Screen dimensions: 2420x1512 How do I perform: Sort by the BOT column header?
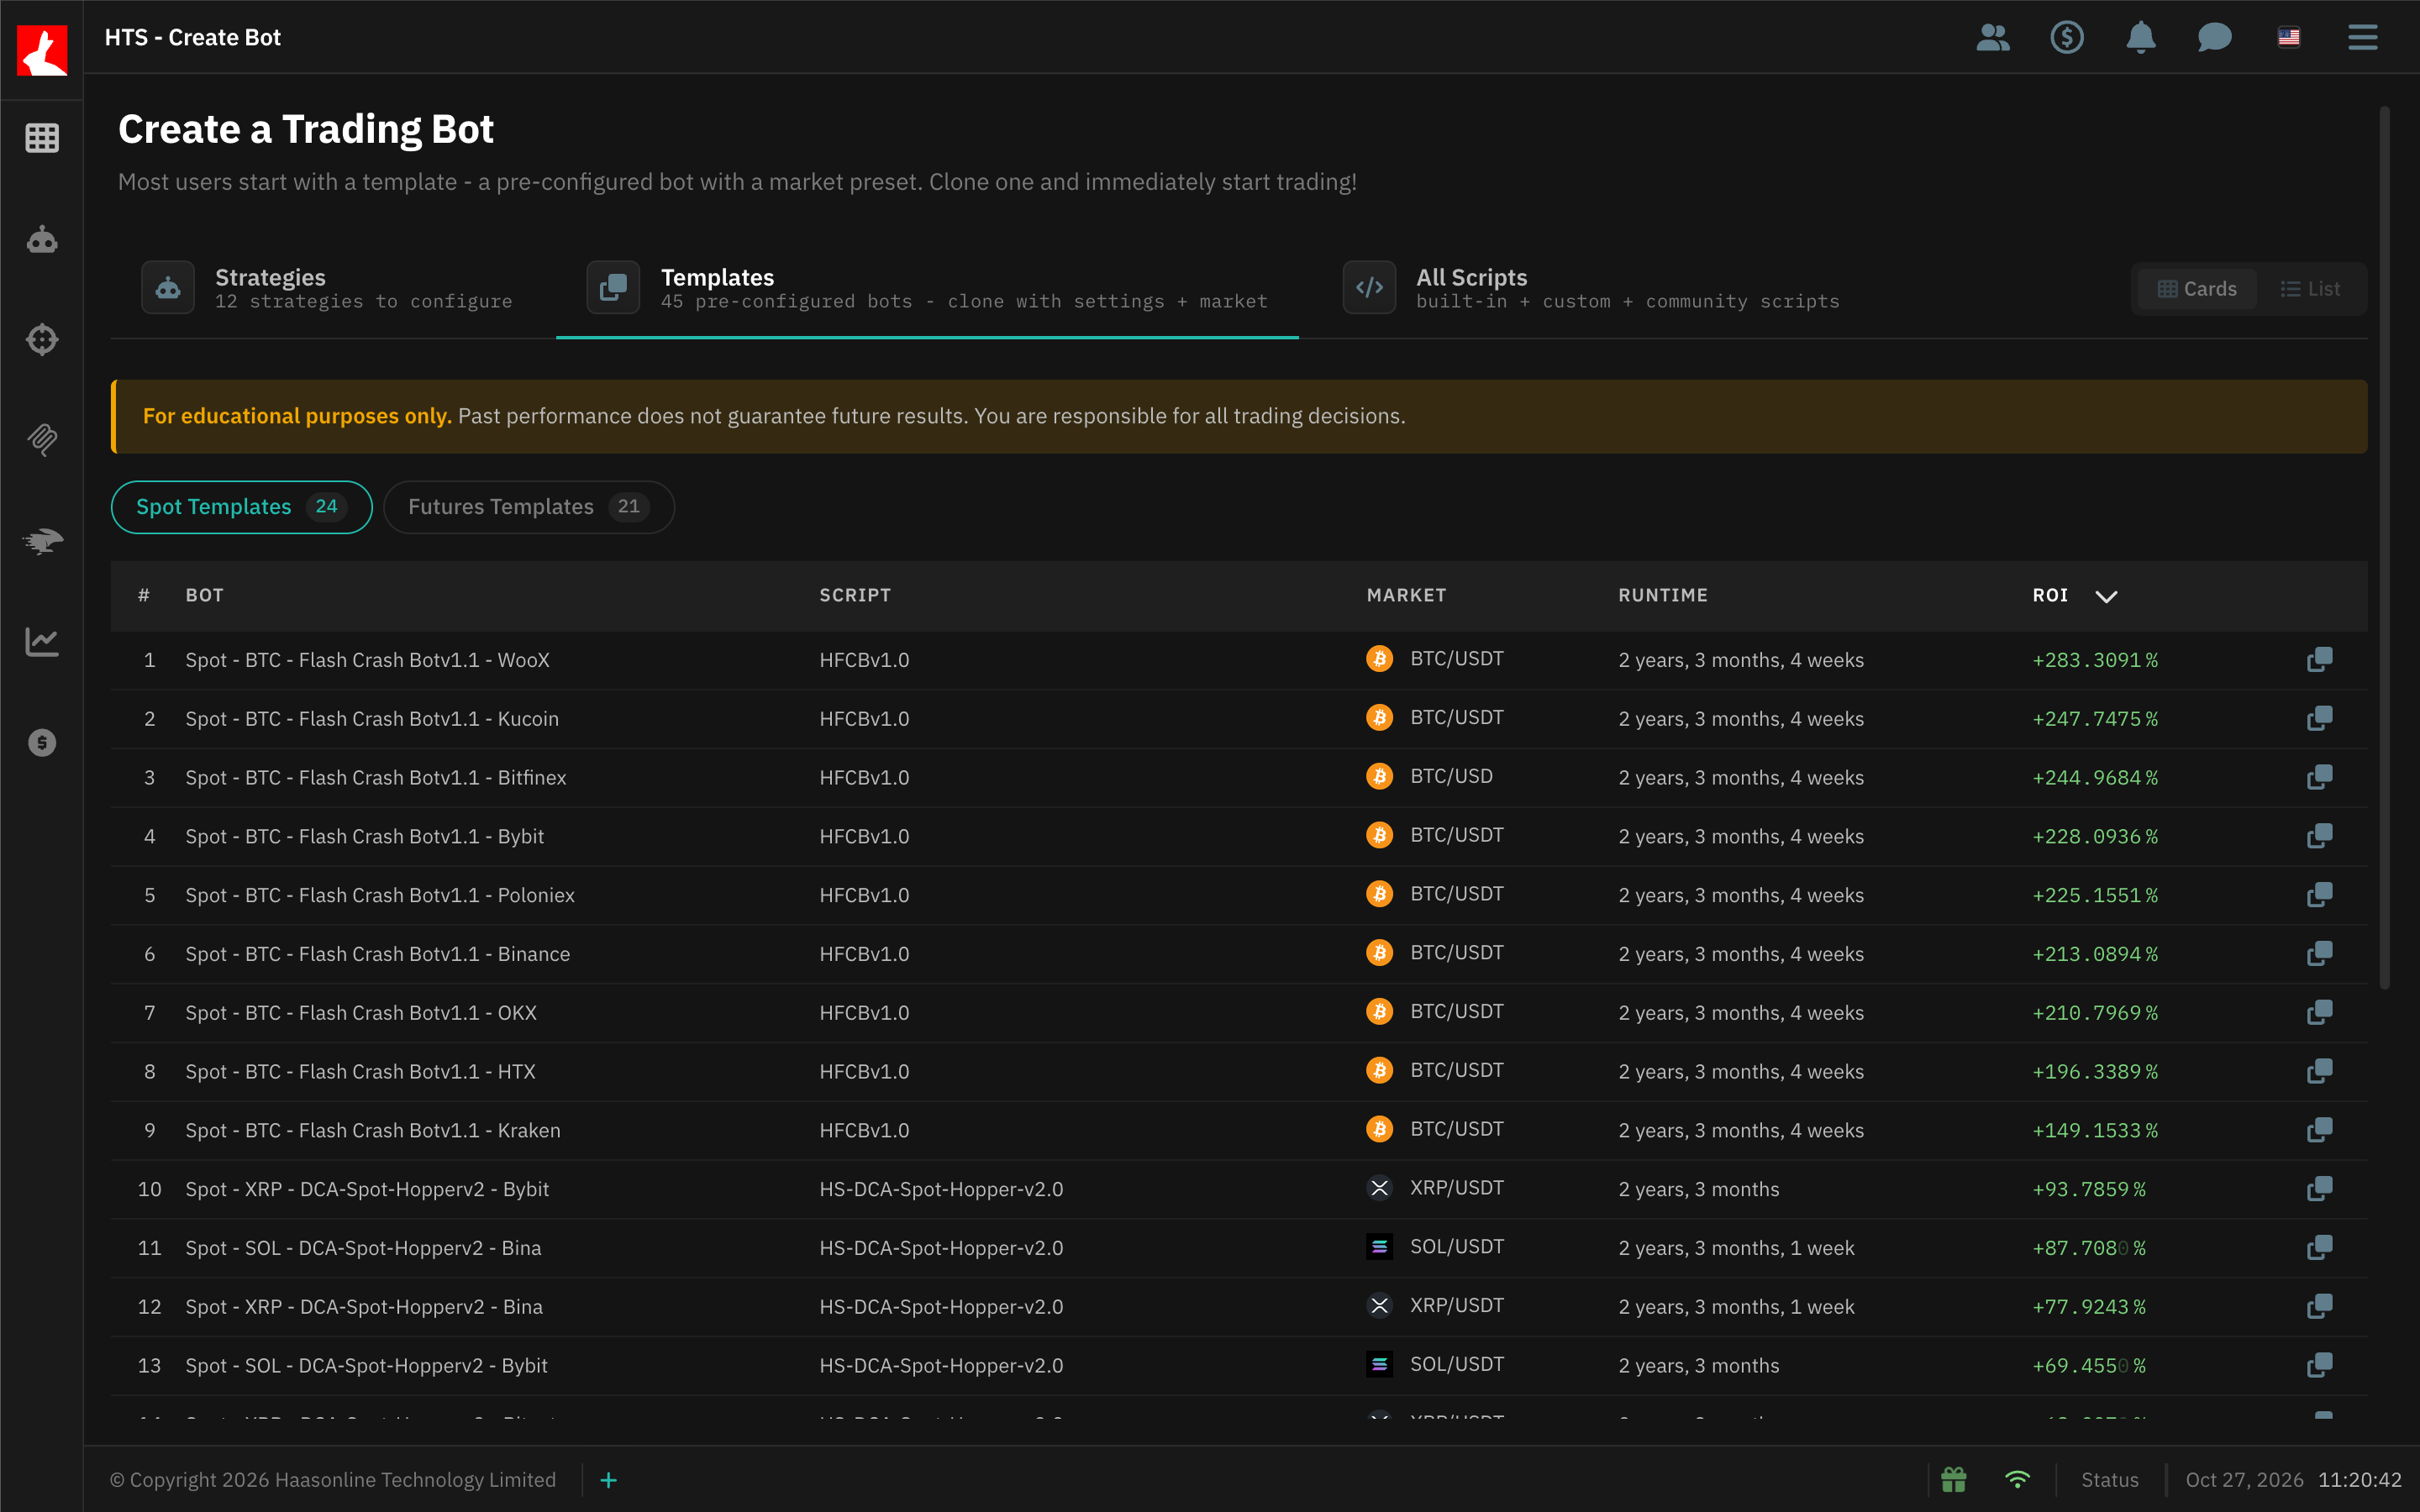tap(204, 595)
